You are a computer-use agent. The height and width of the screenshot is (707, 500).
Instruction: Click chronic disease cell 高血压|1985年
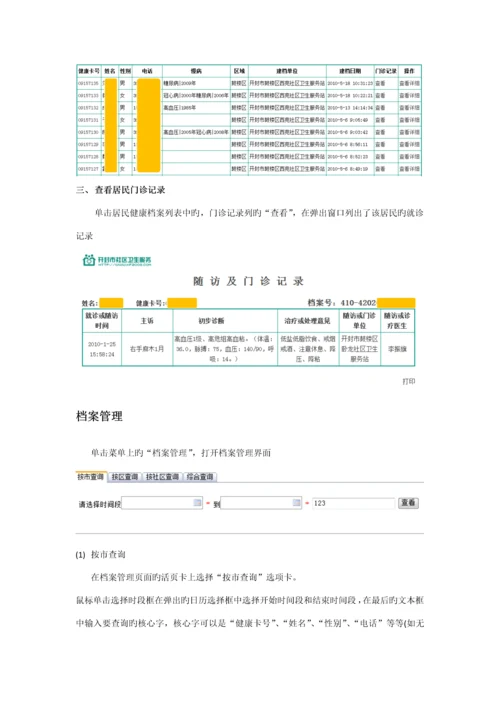point(179,108)
